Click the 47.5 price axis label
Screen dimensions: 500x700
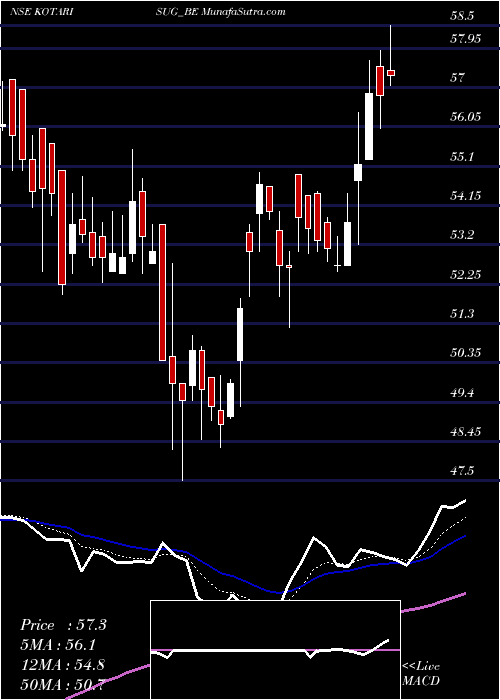(x=462, y=471)
